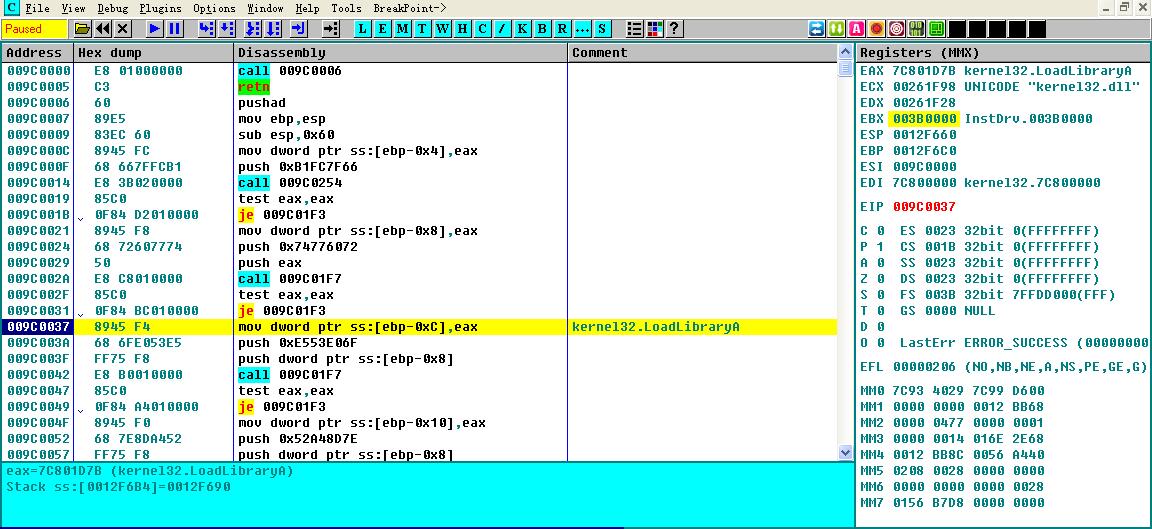The width and height of the screenshot is (1152, 529).
Task: Restart the program with the rewind icon
Action: tap(103, 29)
